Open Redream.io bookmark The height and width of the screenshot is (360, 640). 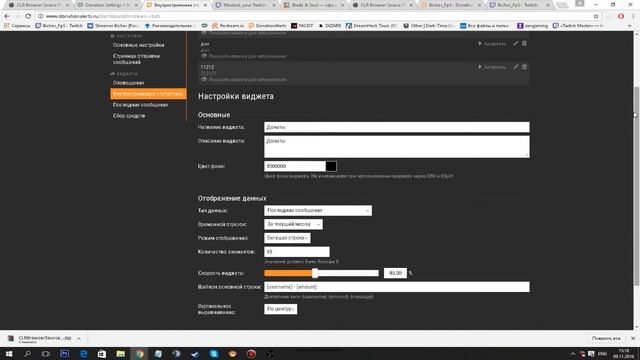(x=228, y=25)
